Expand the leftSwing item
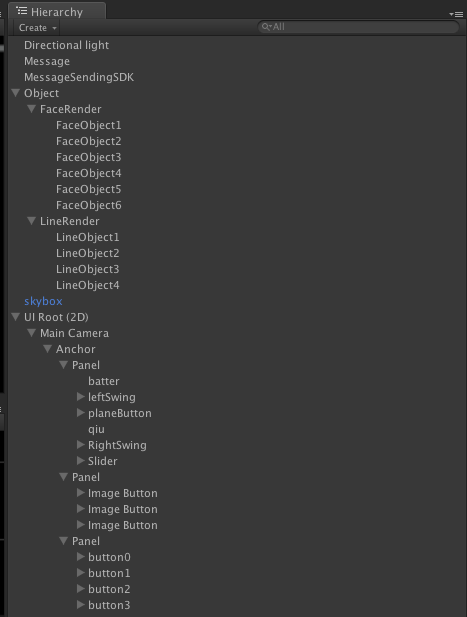Screen dimensions: 467x617 tap(81, 397)
